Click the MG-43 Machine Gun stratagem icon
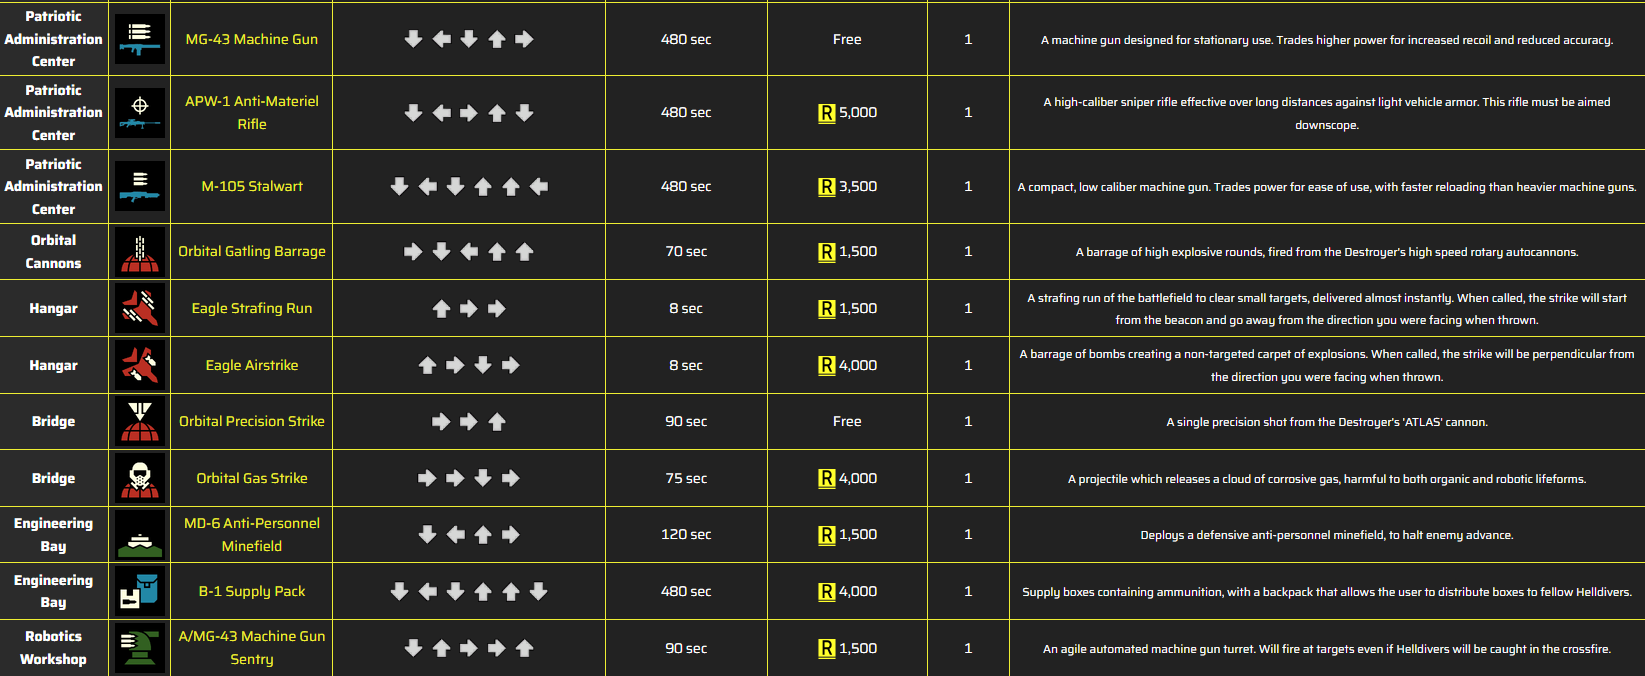Viewport: 1645px width, 676px height. coord(140,39)
